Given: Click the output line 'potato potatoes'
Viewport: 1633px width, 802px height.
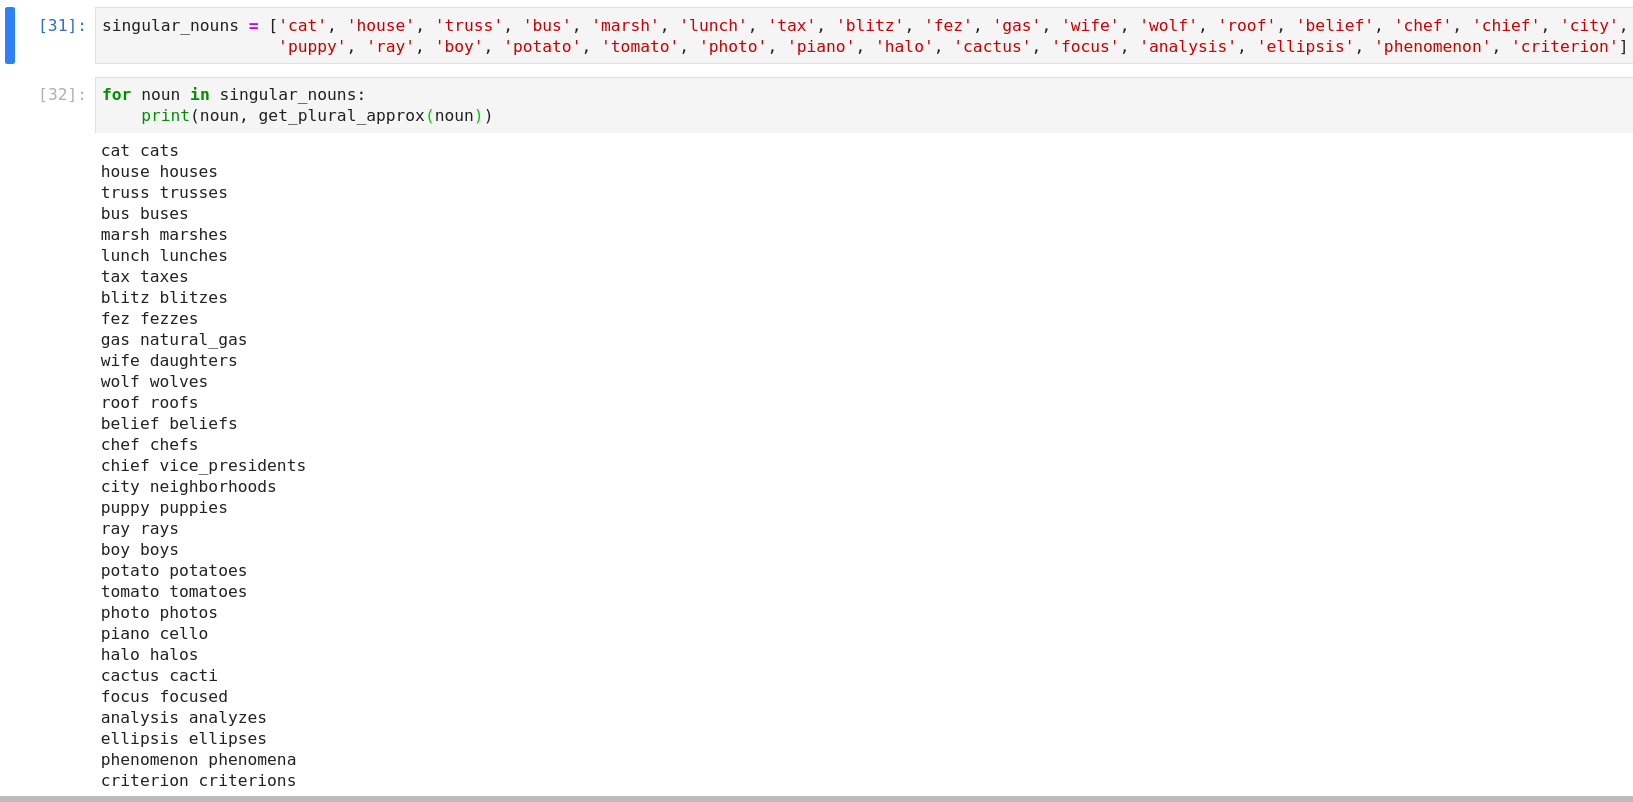Looking at the screenshot, I should tap(174, 571).
